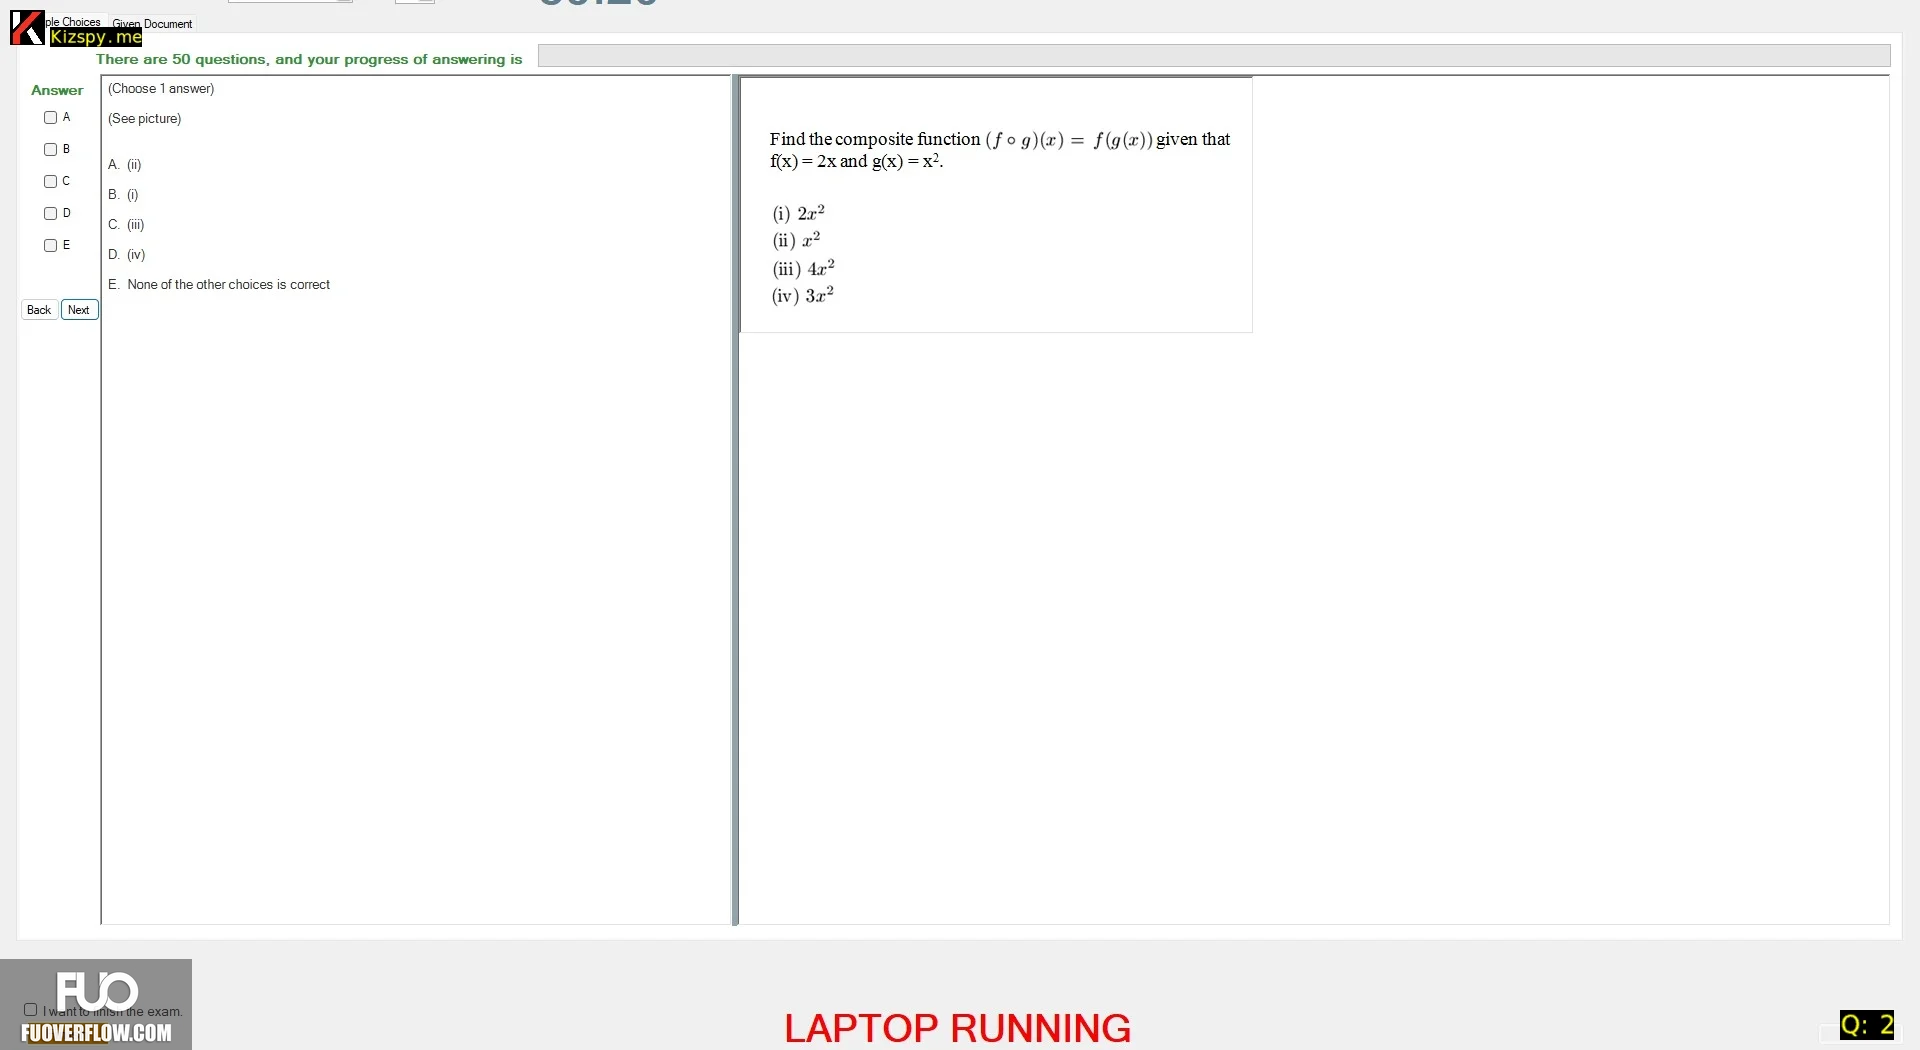Click '50 questions' progress message text
This screenshot has height=1050, width=1920.
click(309, 59)
